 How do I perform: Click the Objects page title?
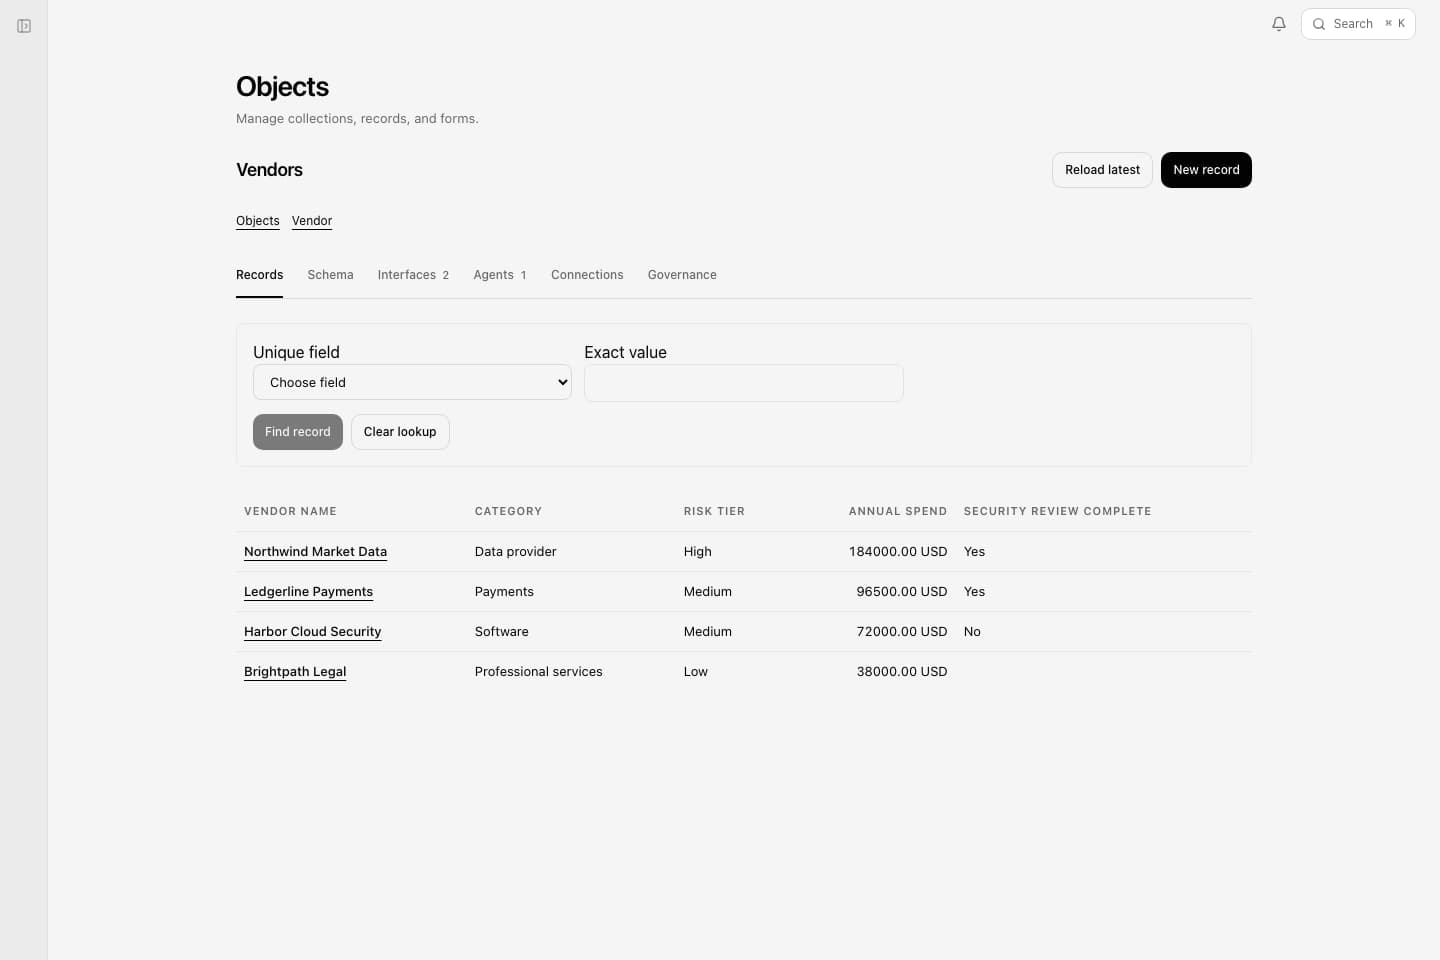282,87
